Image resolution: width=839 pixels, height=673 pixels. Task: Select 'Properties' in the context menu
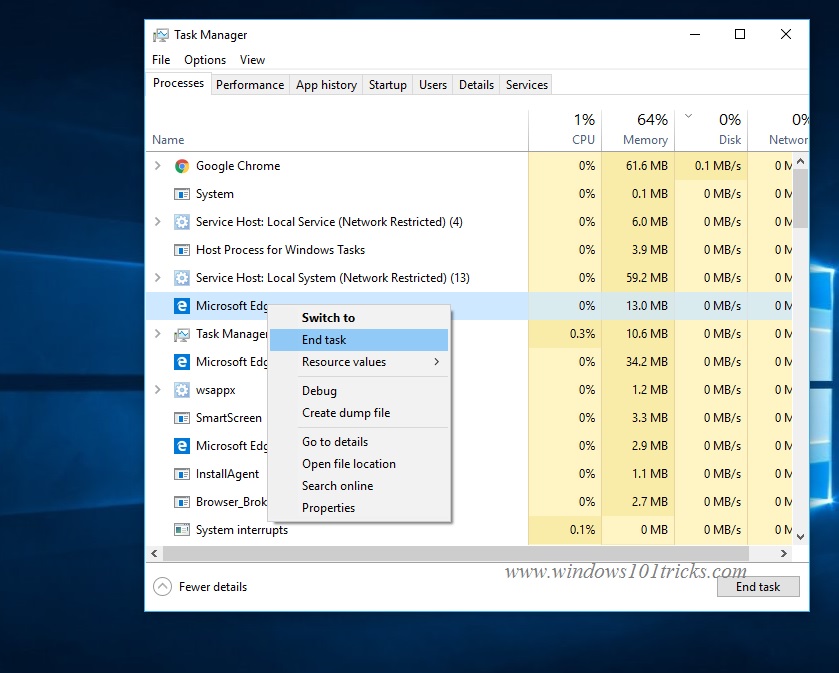pos(328,507)
